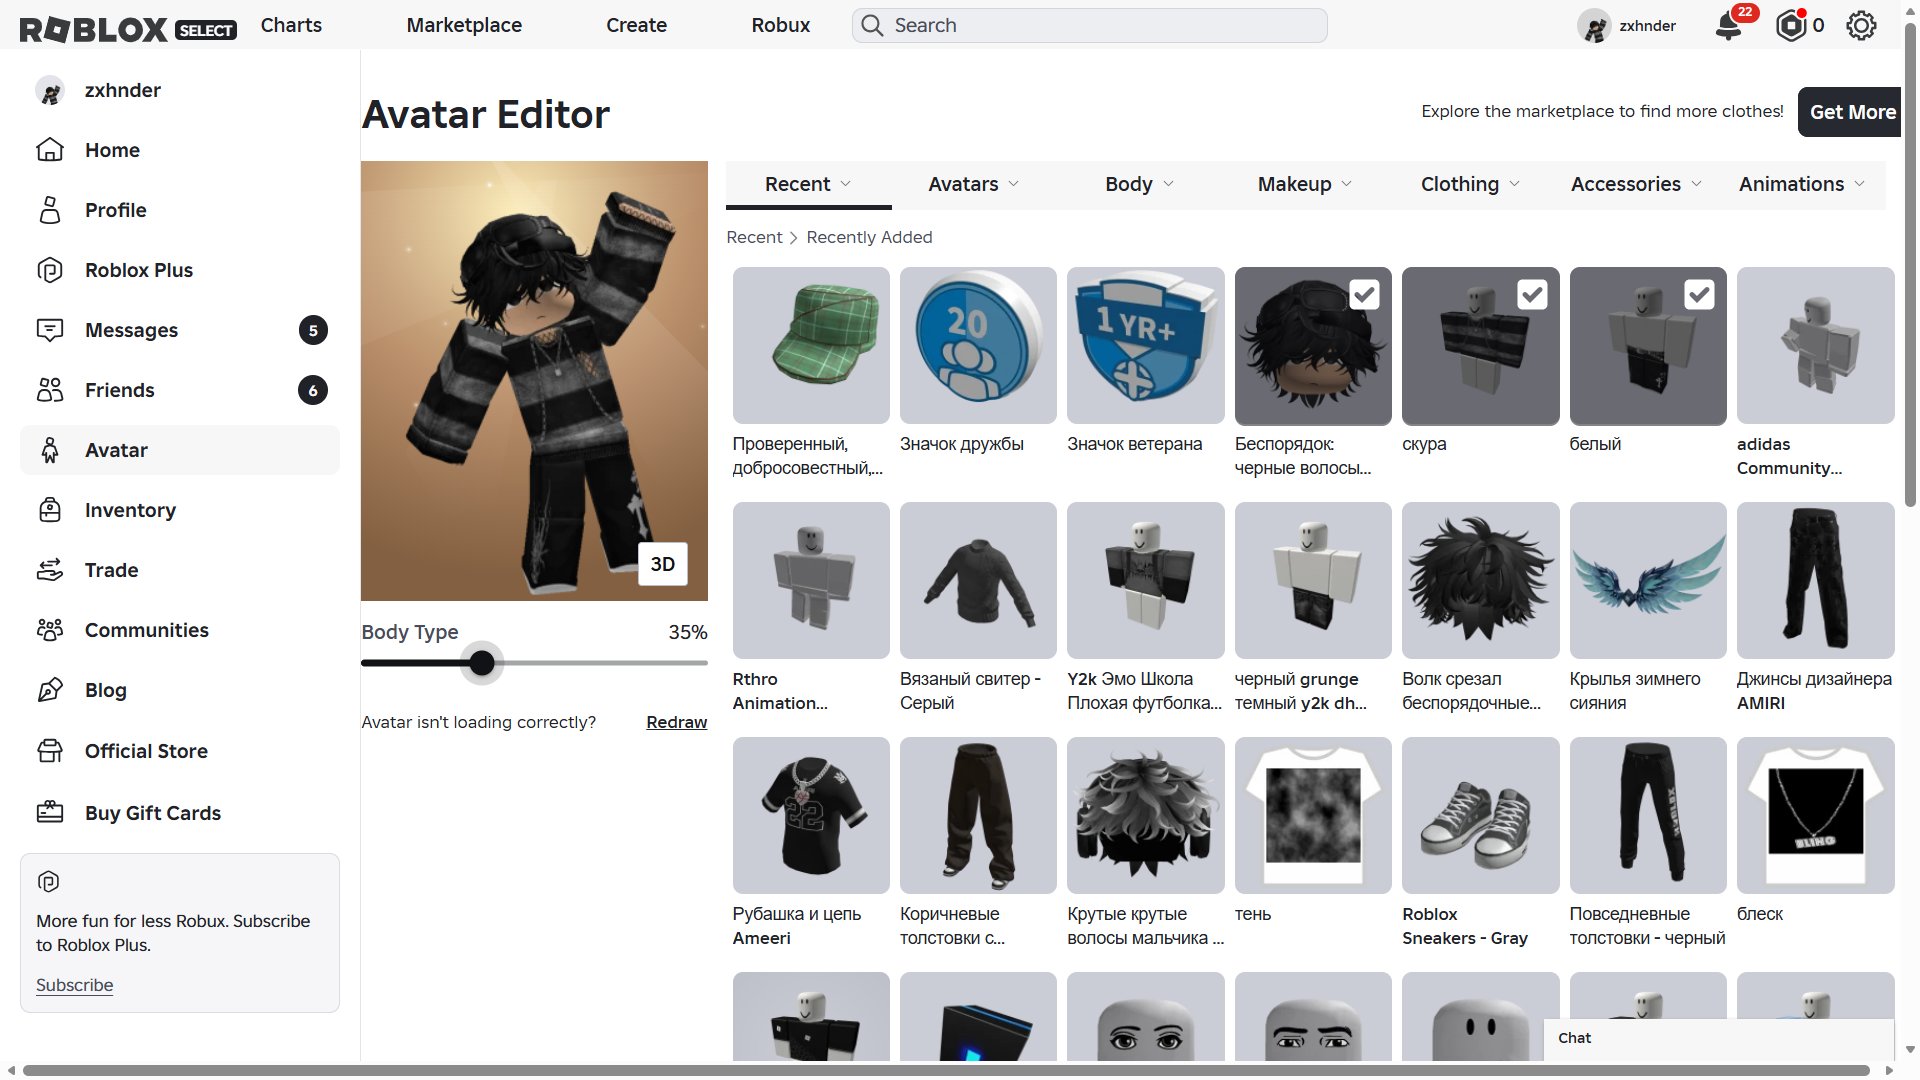Image resolution: width=1920 pixels, height=1080 pixels.
Task: Click the Buy Gift Cards icon
Action: click(x=50, y=812)
